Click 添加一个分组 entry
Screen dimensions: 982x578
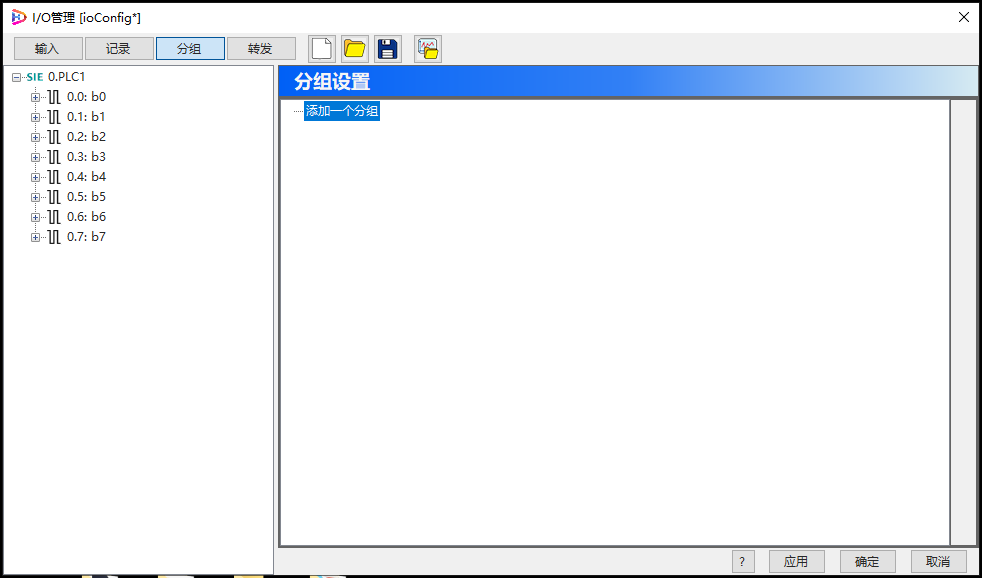(x=342, y=112)
